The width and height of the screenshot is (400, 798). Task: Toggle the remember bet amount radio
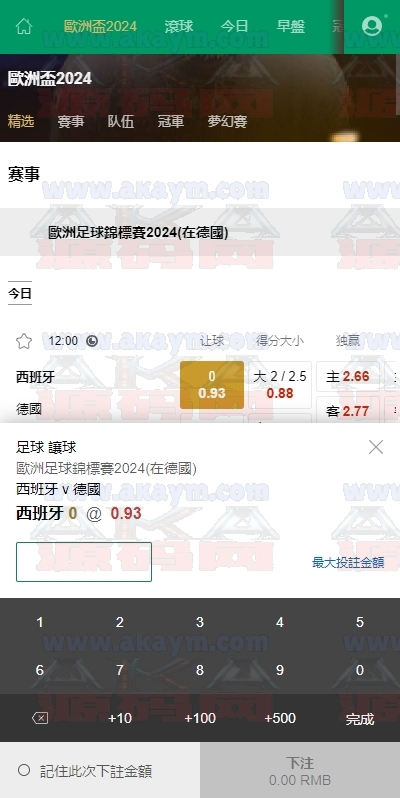coord(24,771)
